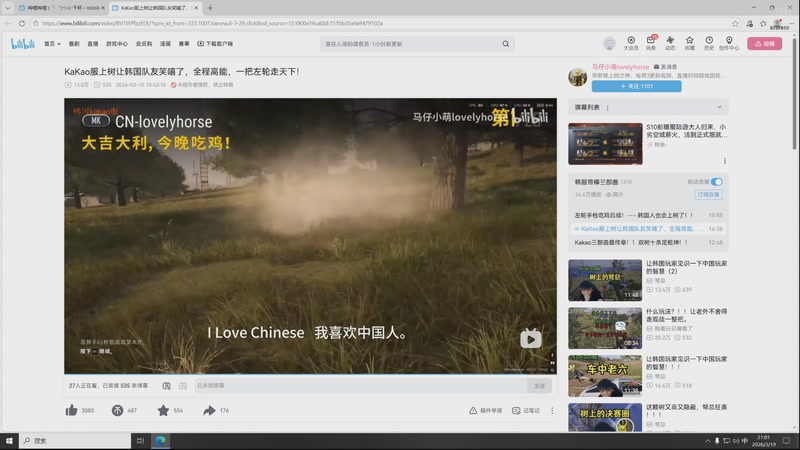Like the video with thumbs-up icon
The image size is (800, 450).
[71, 410]
